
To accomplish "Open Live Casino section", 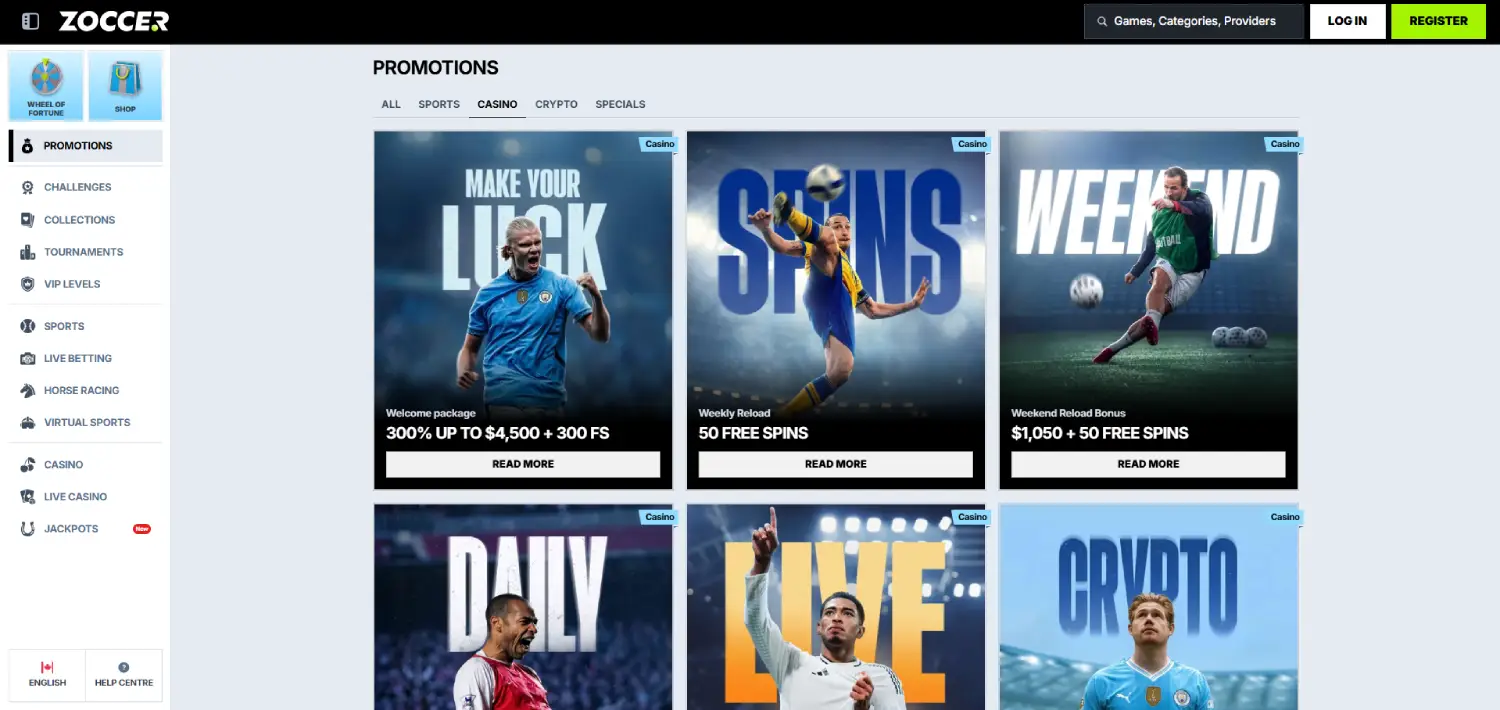I will 86,496.
